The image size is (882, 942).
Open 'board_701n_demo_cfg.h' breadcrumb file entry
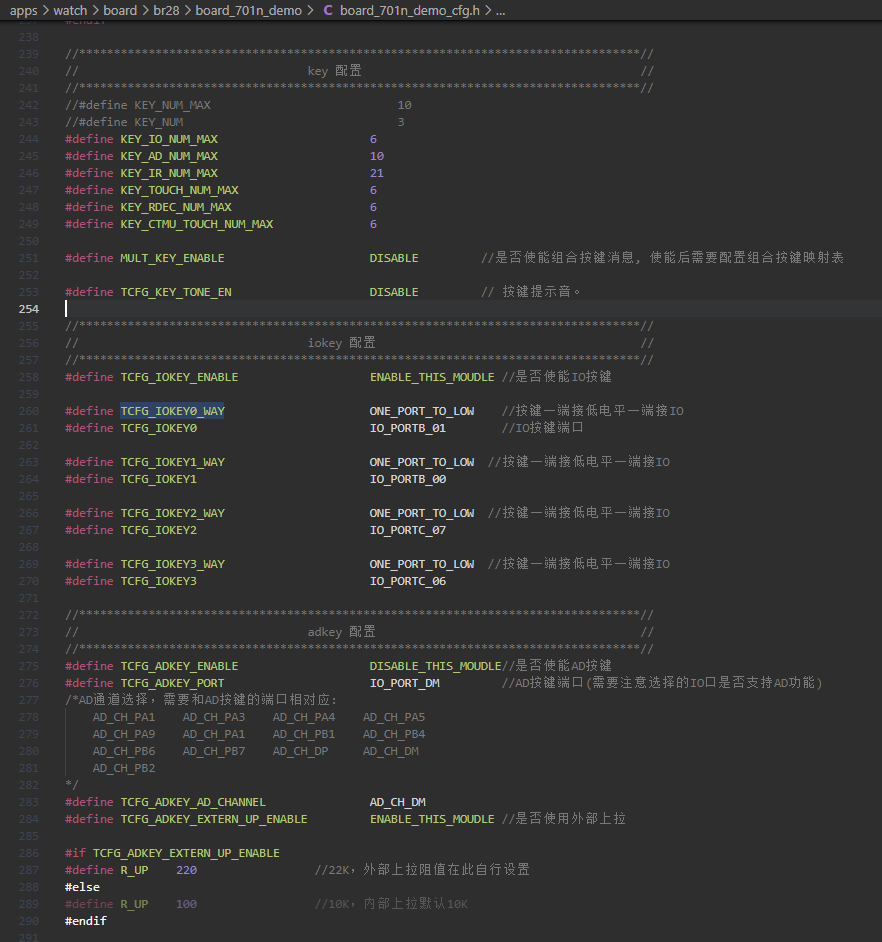coord(410,10)
